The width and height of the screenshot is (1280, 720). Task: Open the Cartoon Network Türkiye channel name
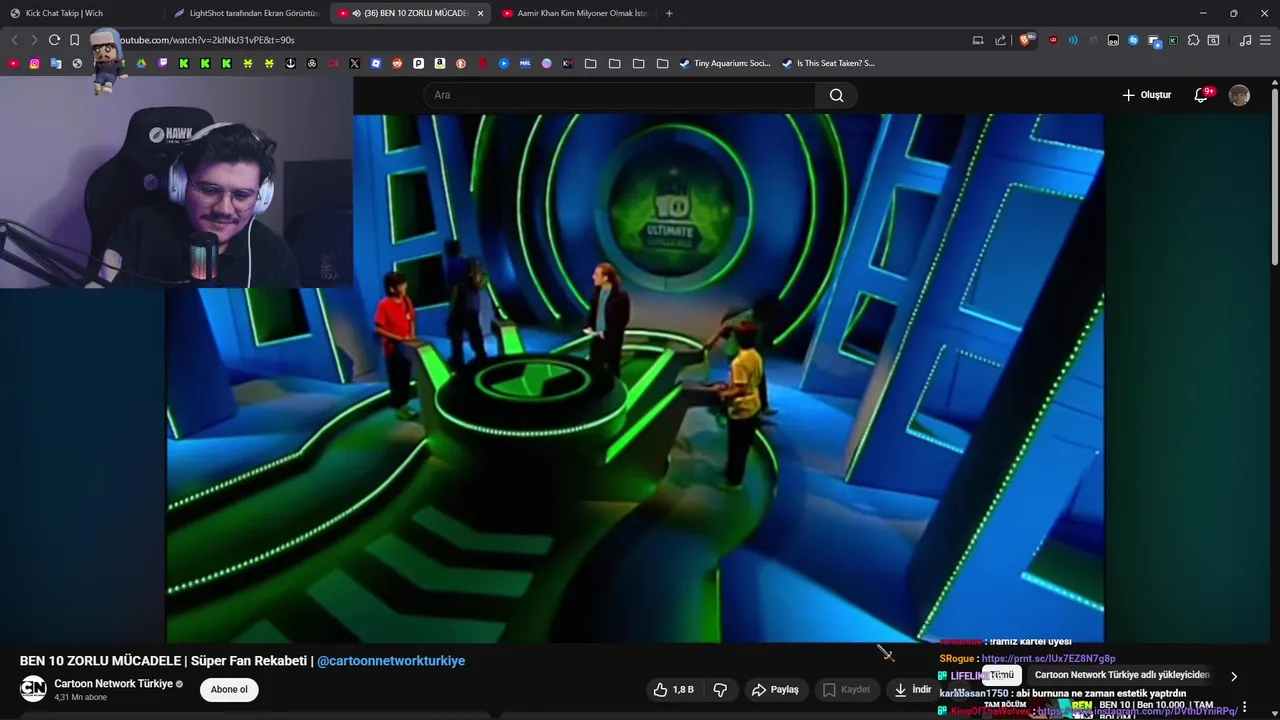tap(113, 684)
